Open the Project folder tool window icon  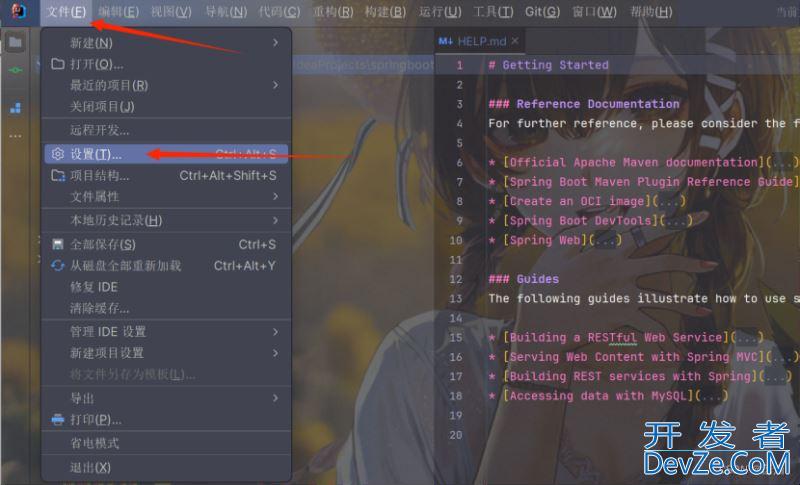pos(15,42)
